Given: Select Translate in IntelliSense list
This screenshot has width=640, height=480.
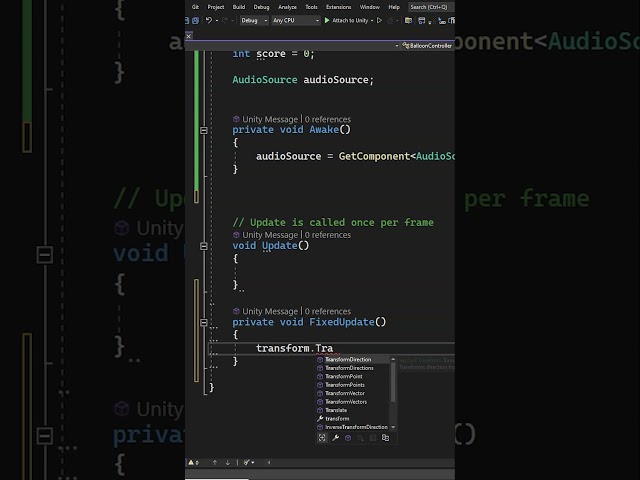Looking at the screenshot, I should click(353, 410).
